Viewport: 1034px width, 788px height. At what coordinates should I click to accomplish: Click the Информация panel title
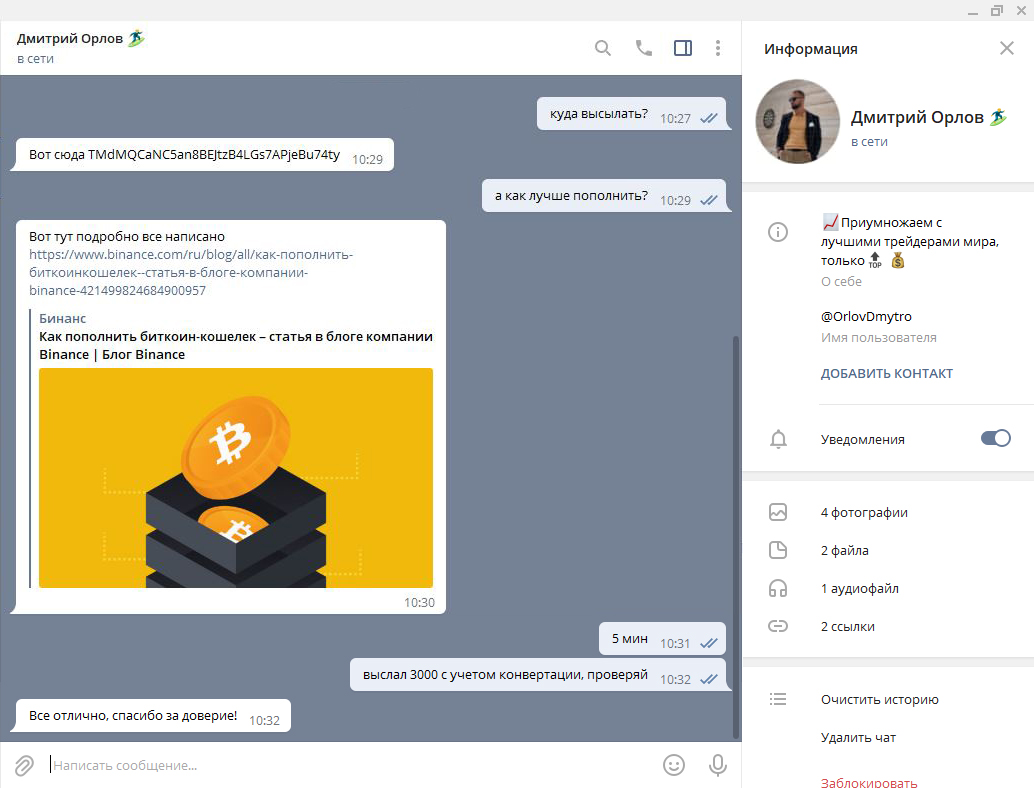tap(810, 49)
